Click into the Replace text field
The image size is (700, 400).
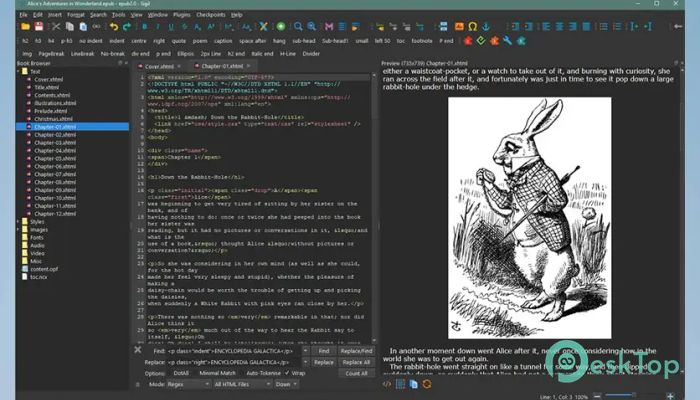point(233,362)
